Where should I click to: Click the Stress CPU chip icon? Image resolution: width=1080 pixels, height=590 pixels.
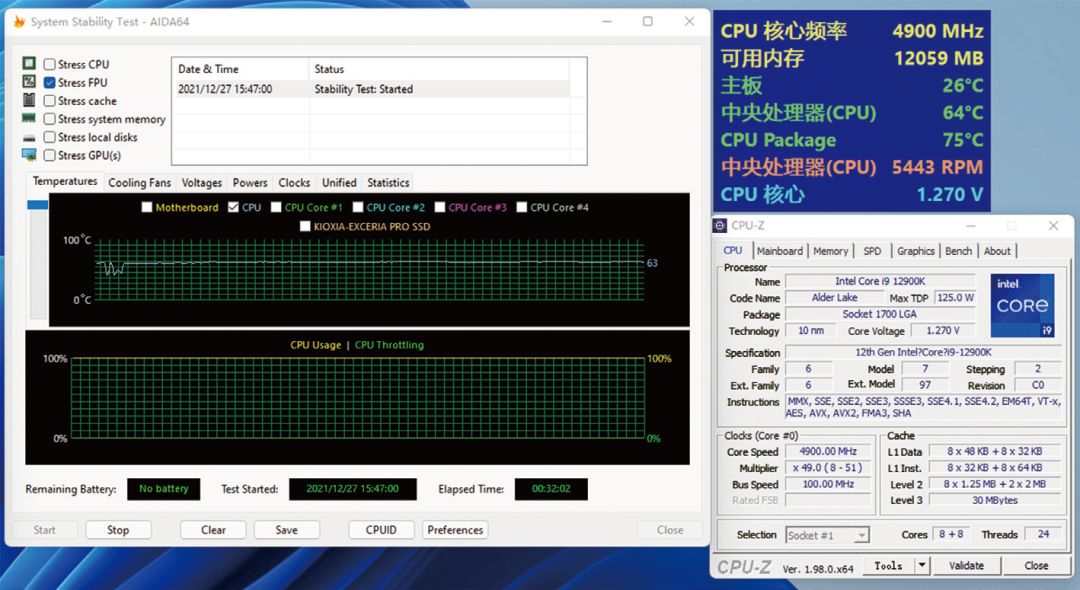tap(29, 64)
